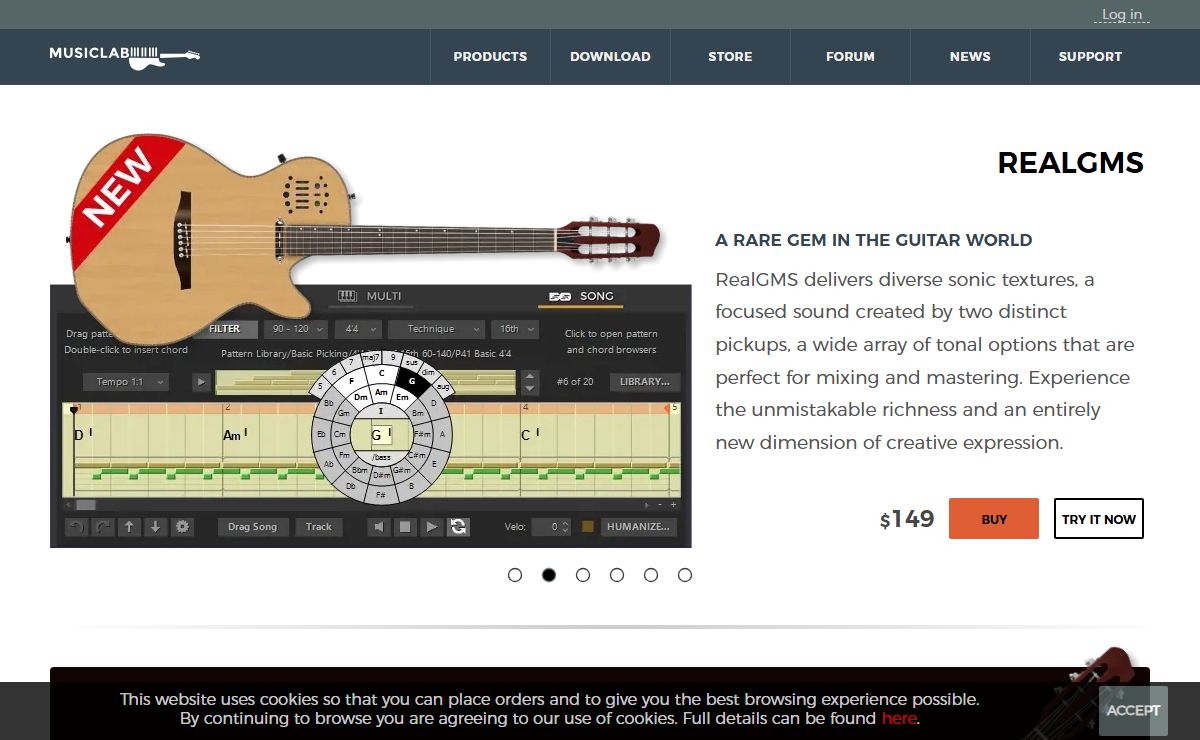Select the fourth carousel slide dot
Image resolution: width=1200 pixels, height=740 pixels.
pyautogui.click(x=617, y=575)
